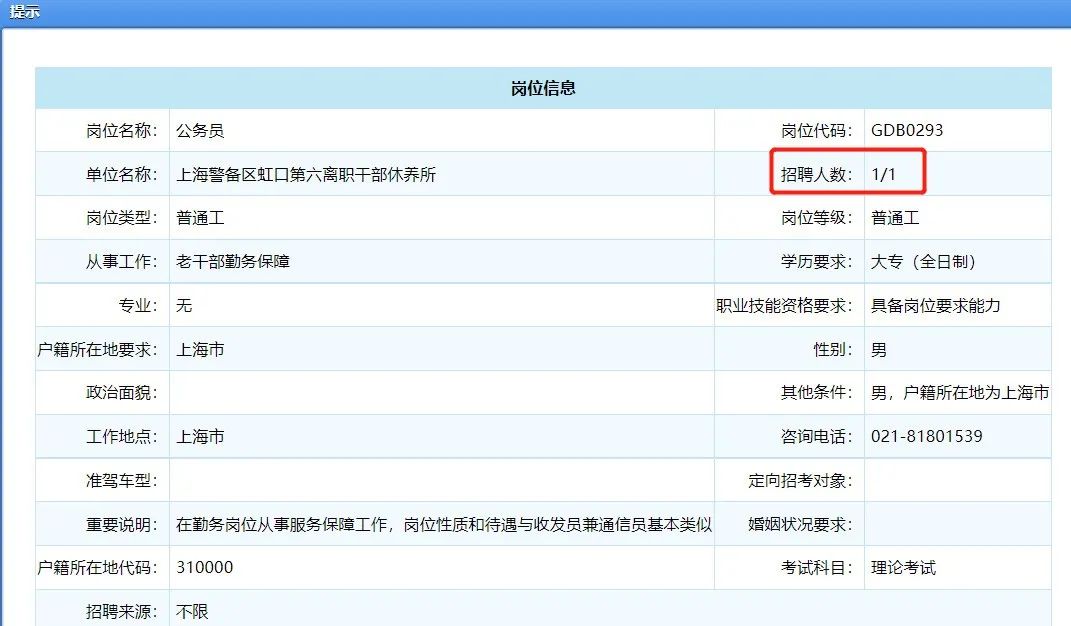Viewport: 1071px width, 626px height.
Task: Click the household code 310000
Action: click(x=205, y=567)
